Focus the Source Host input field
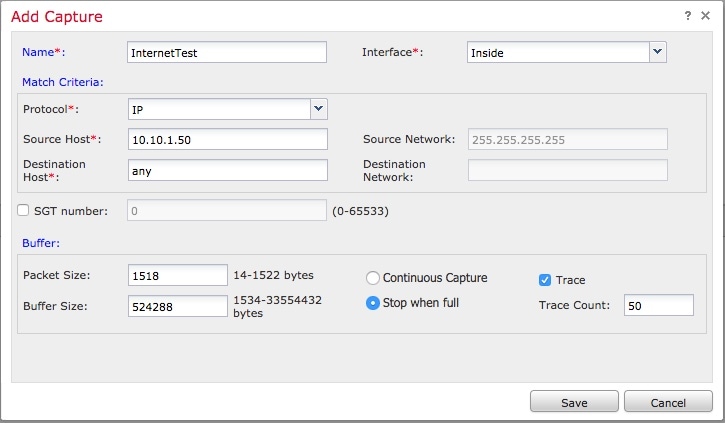 [x=227, y=139]
